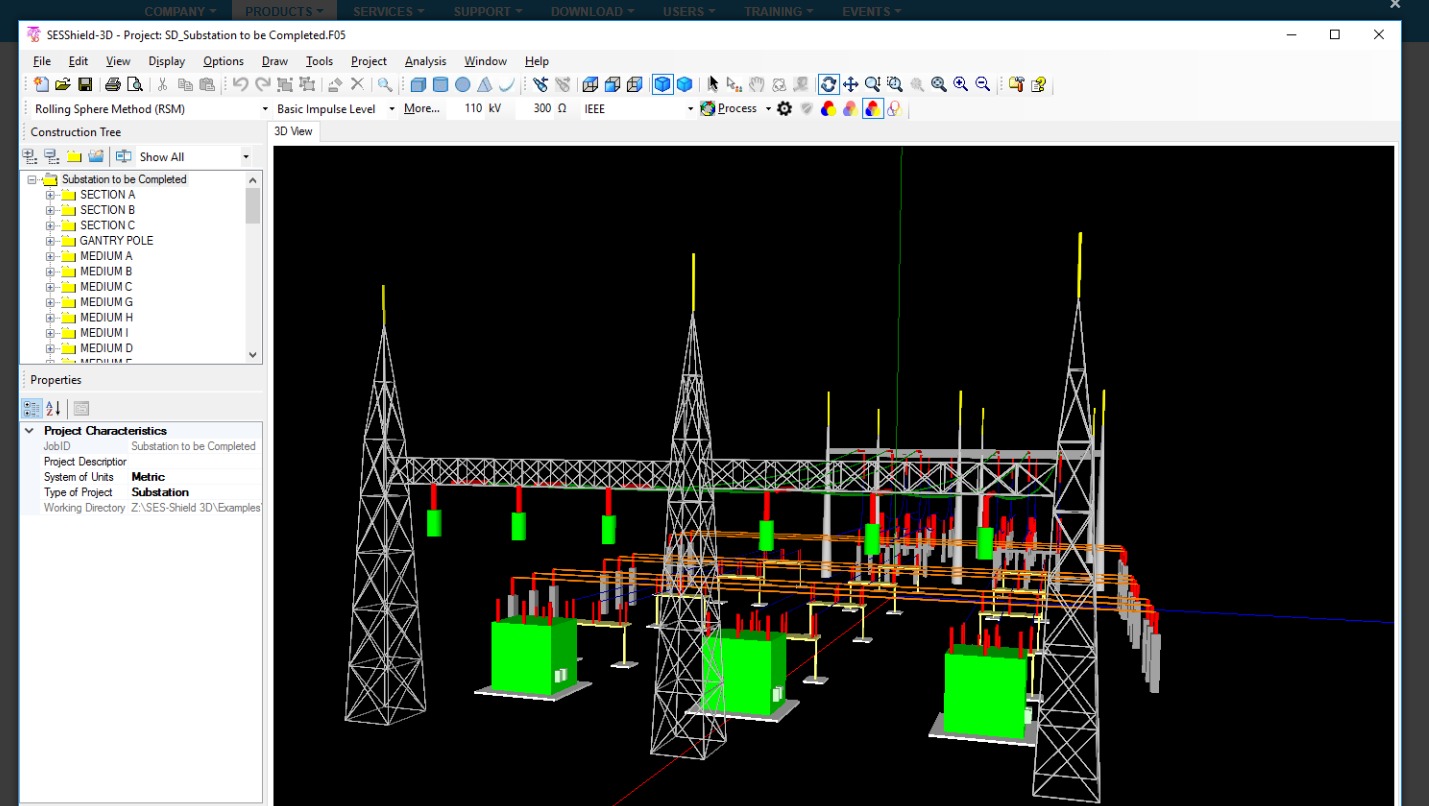Toggle categorized view in Properties panel
Image resolution: width=1429 pixels, height=806 pixels.
[32, 408]
